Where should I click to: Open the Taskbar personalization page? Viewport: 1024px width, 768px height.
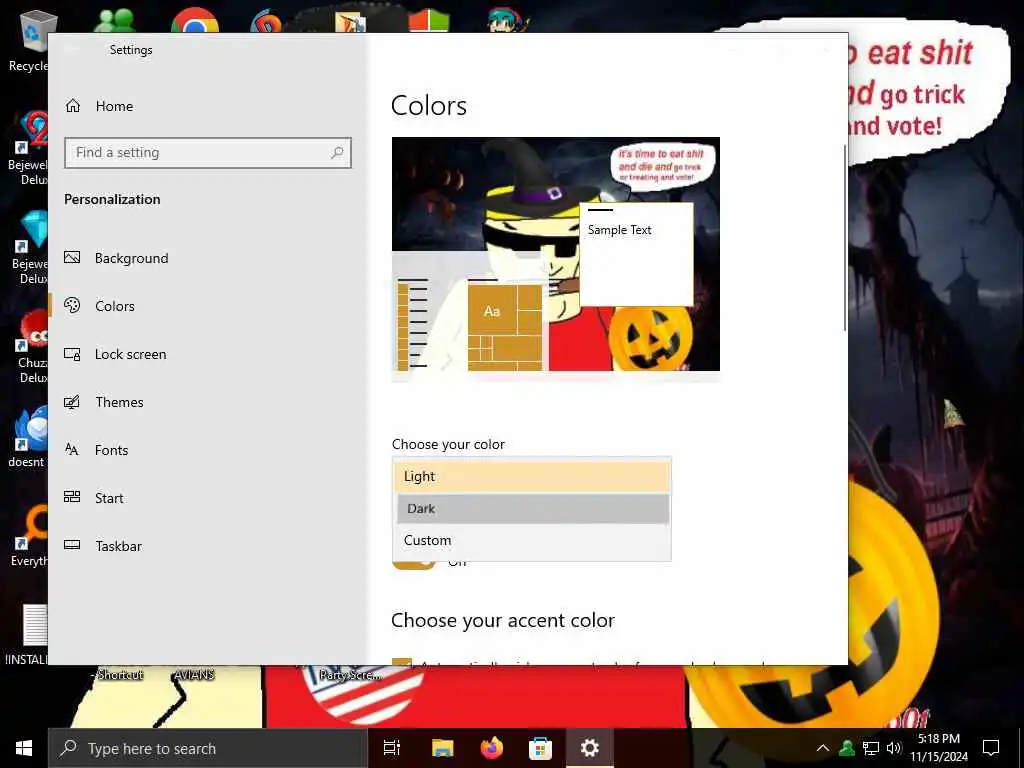coord(118,546)
